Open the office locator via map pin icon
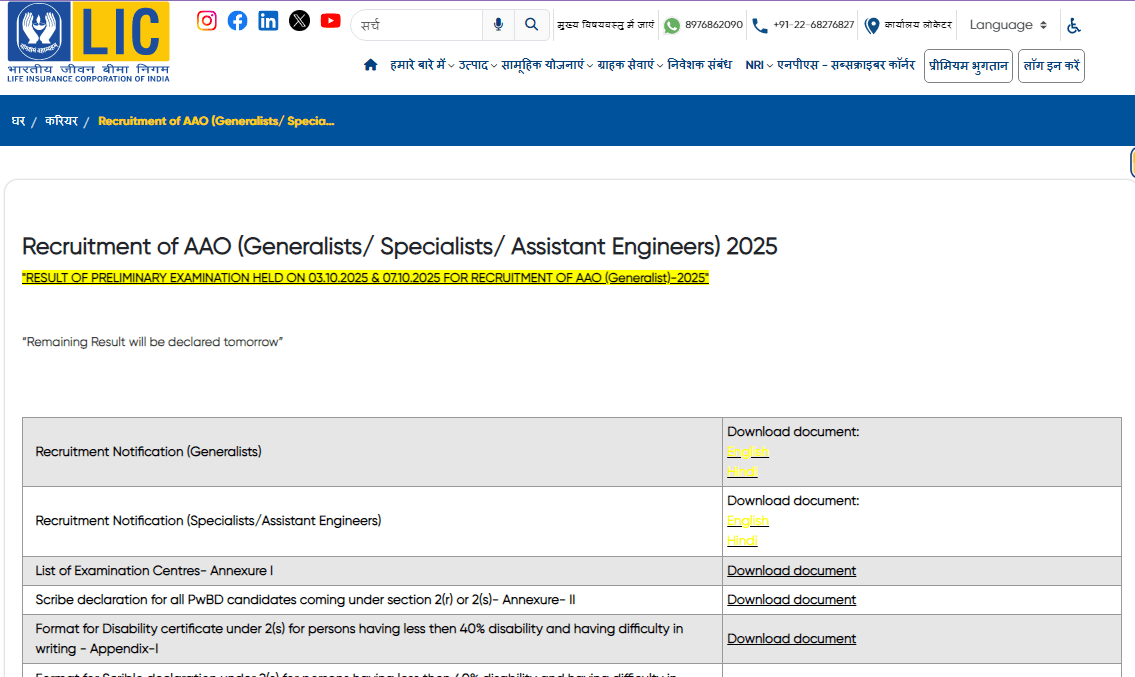Screen dimensions: 1135x677 pos(873,24)
